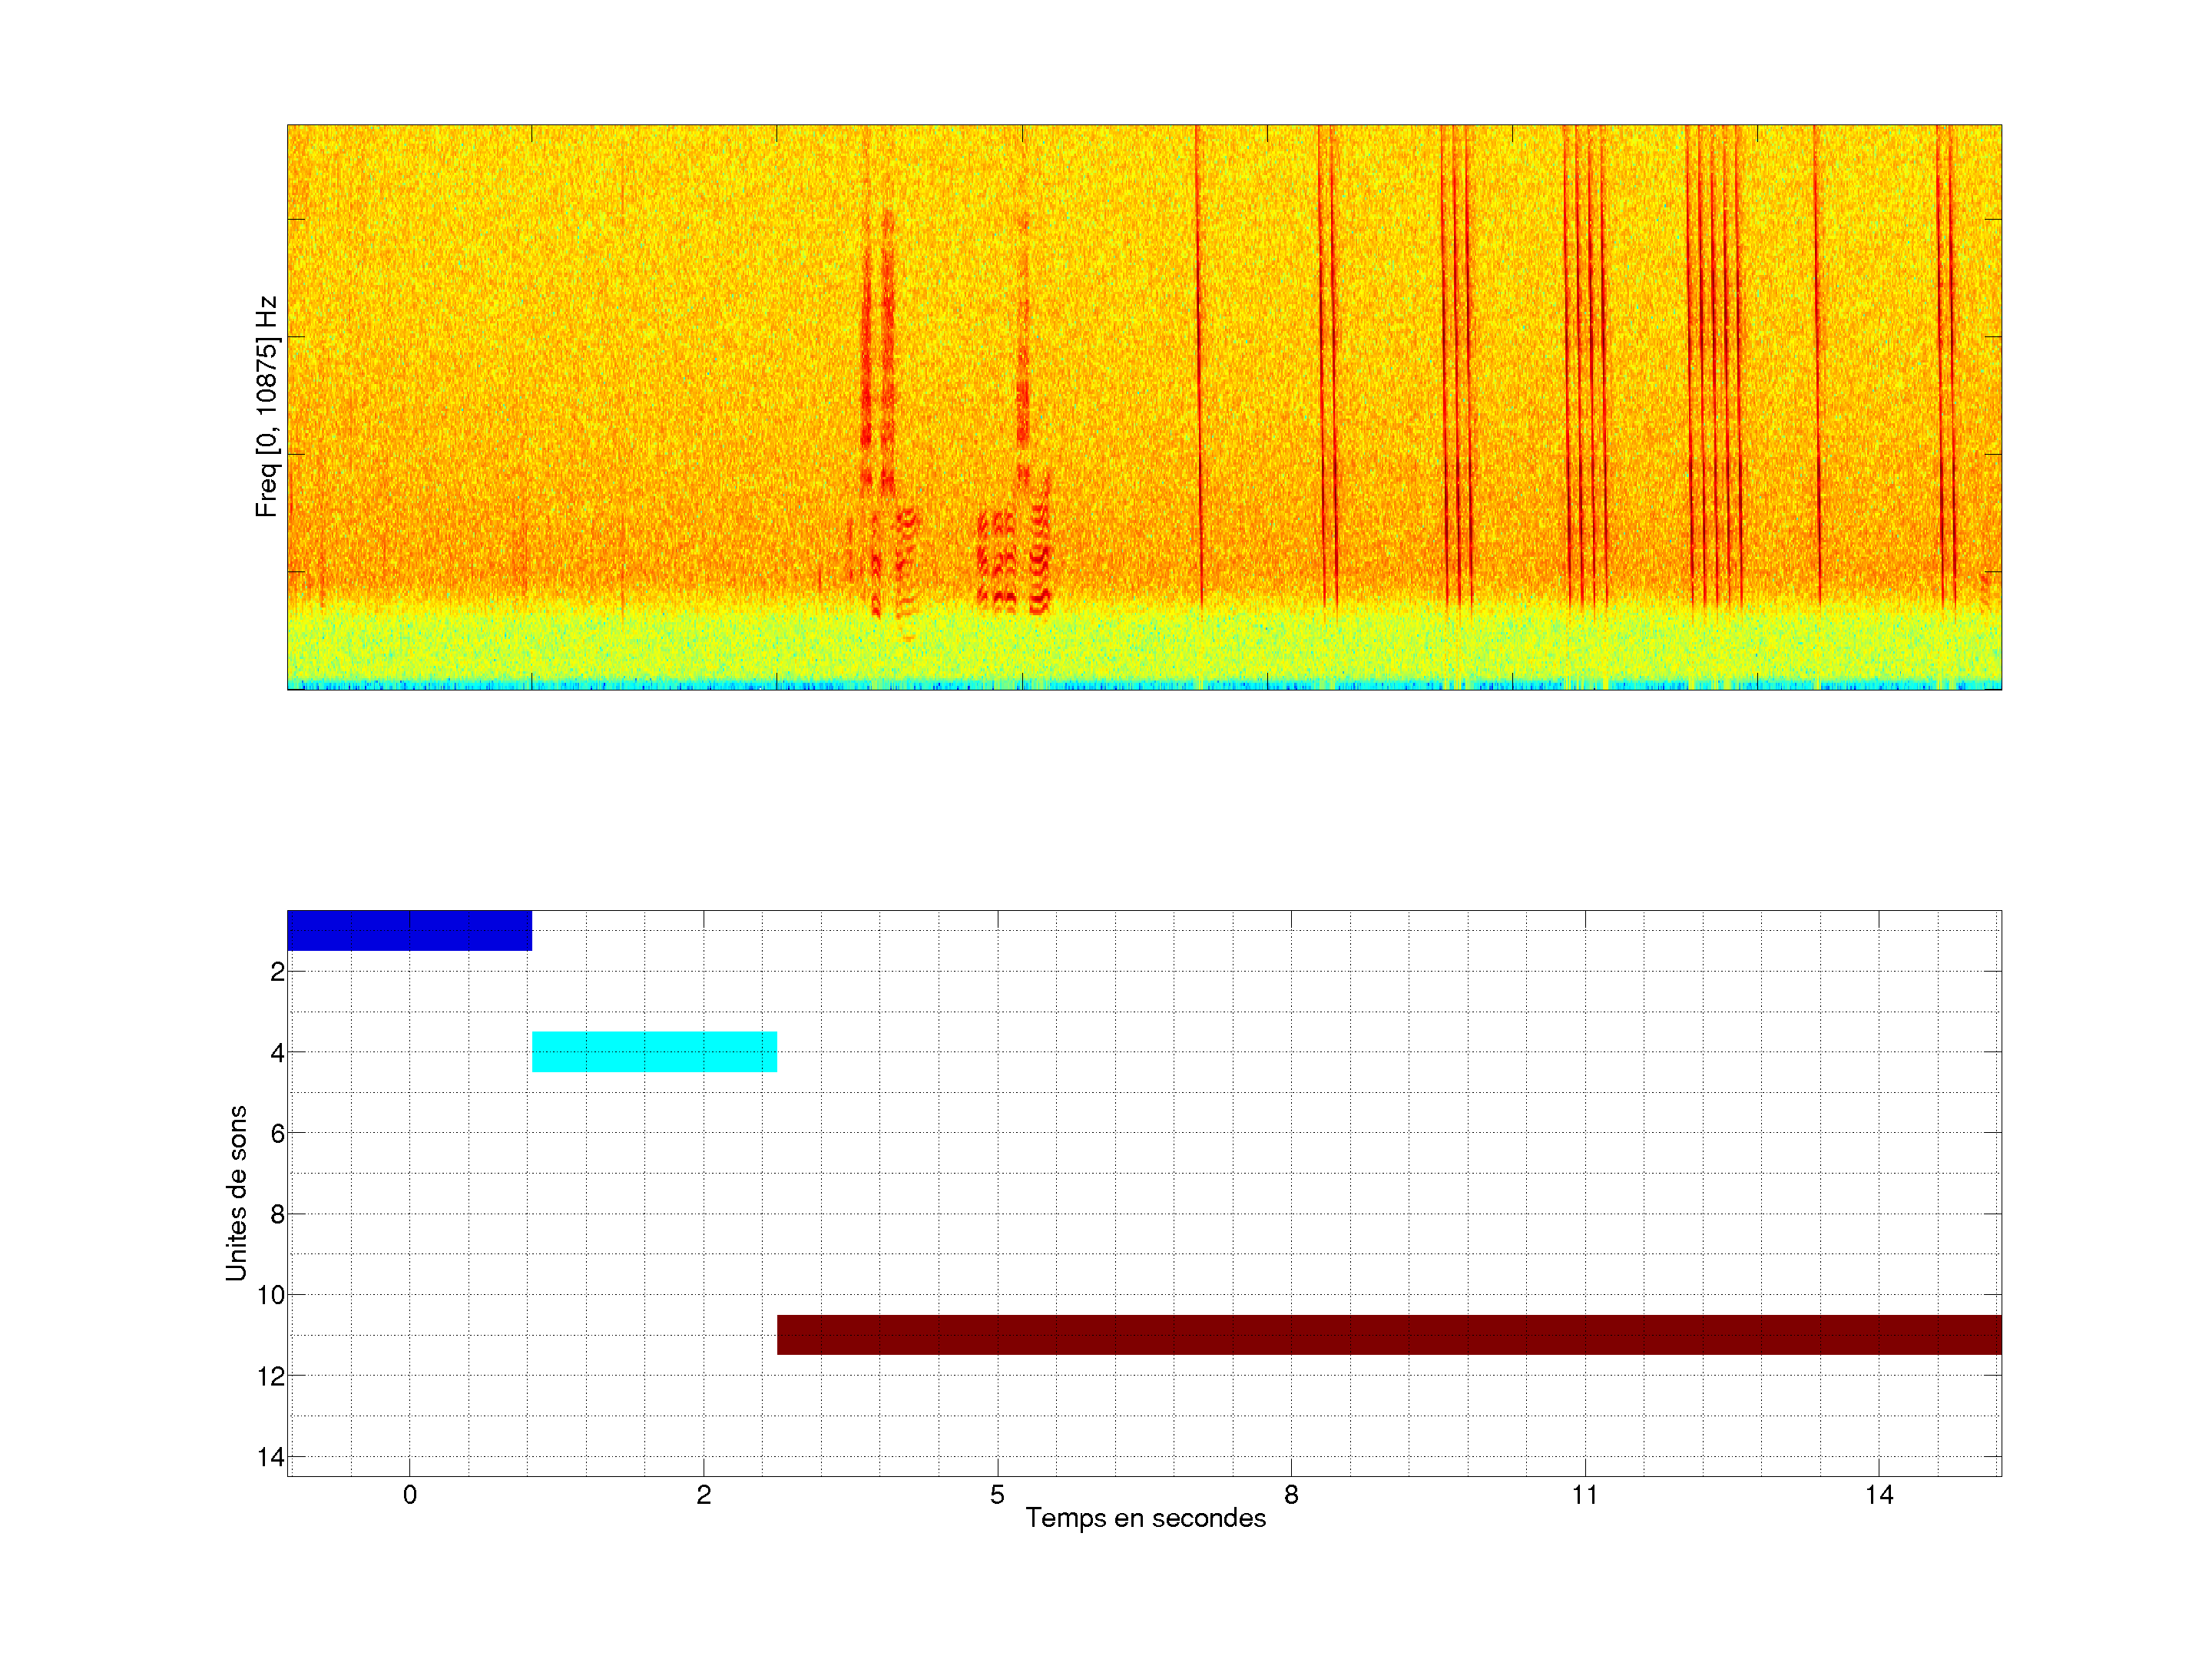Image resolution: width=2212 pixels, height=1659 pixels.
Task: Select the 'Temps en secondes' axis label
Action: (1145, 1518)
